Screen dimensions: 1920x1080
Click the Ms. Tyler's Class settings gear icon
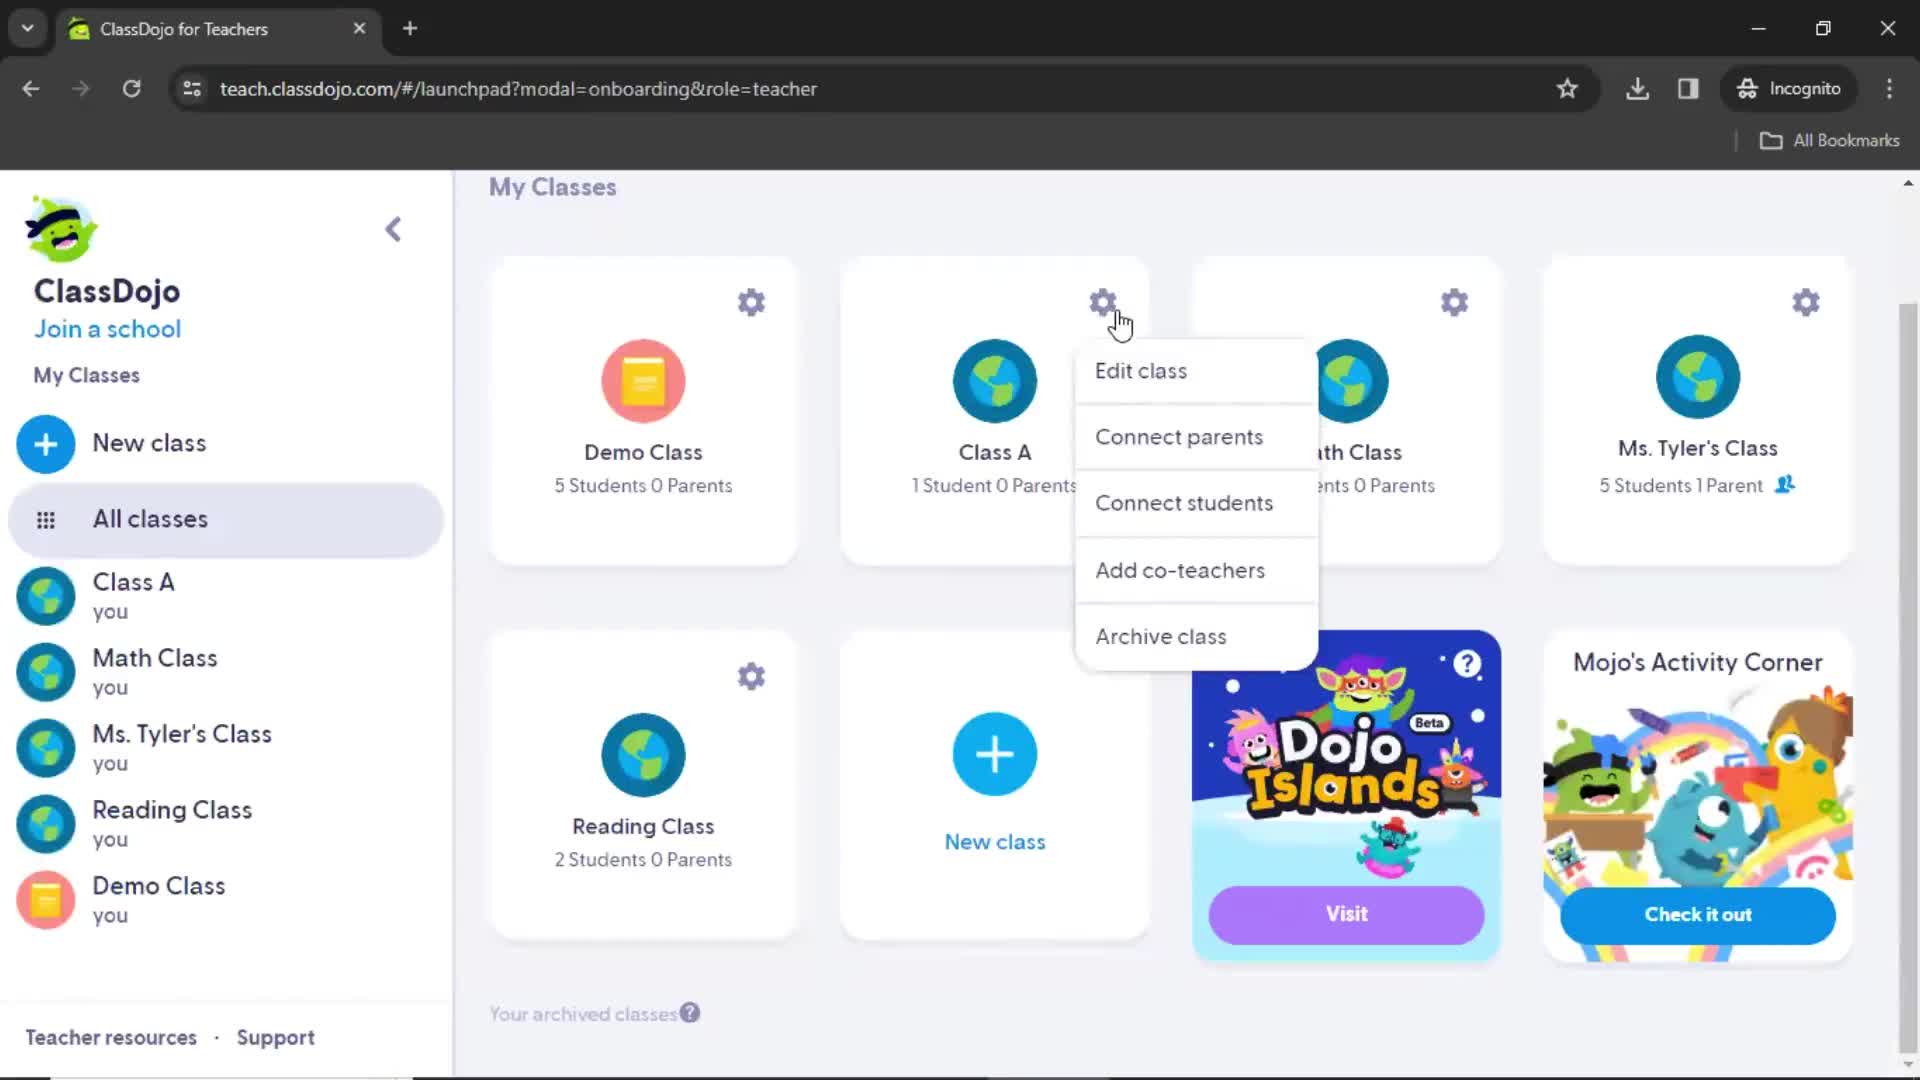(1805, 302)
